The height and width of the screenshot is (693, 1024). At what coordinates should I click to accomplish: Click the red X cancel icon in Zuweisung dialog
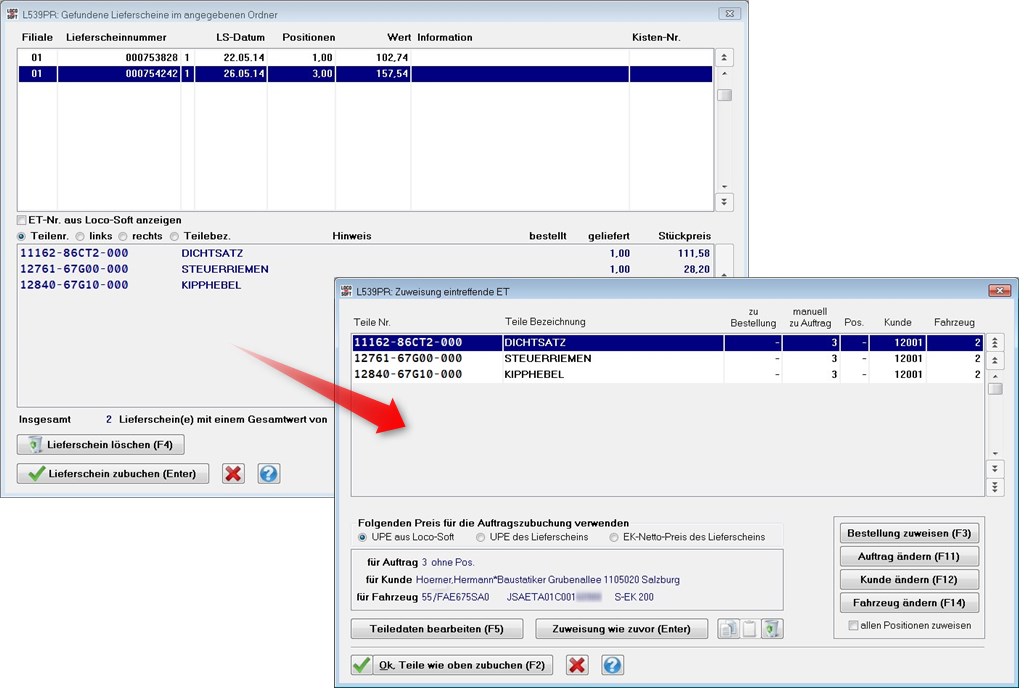pos(576,665)
